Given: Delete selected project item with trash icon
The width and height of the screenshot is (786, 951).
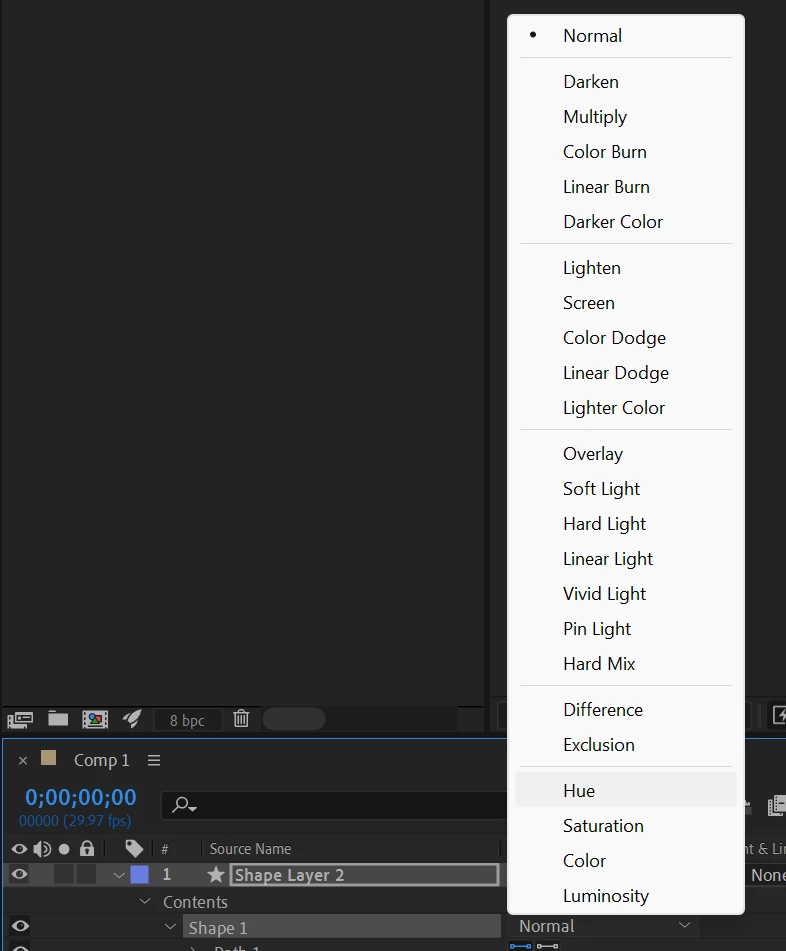Looking at the screenshot, I should pos(241,719).
